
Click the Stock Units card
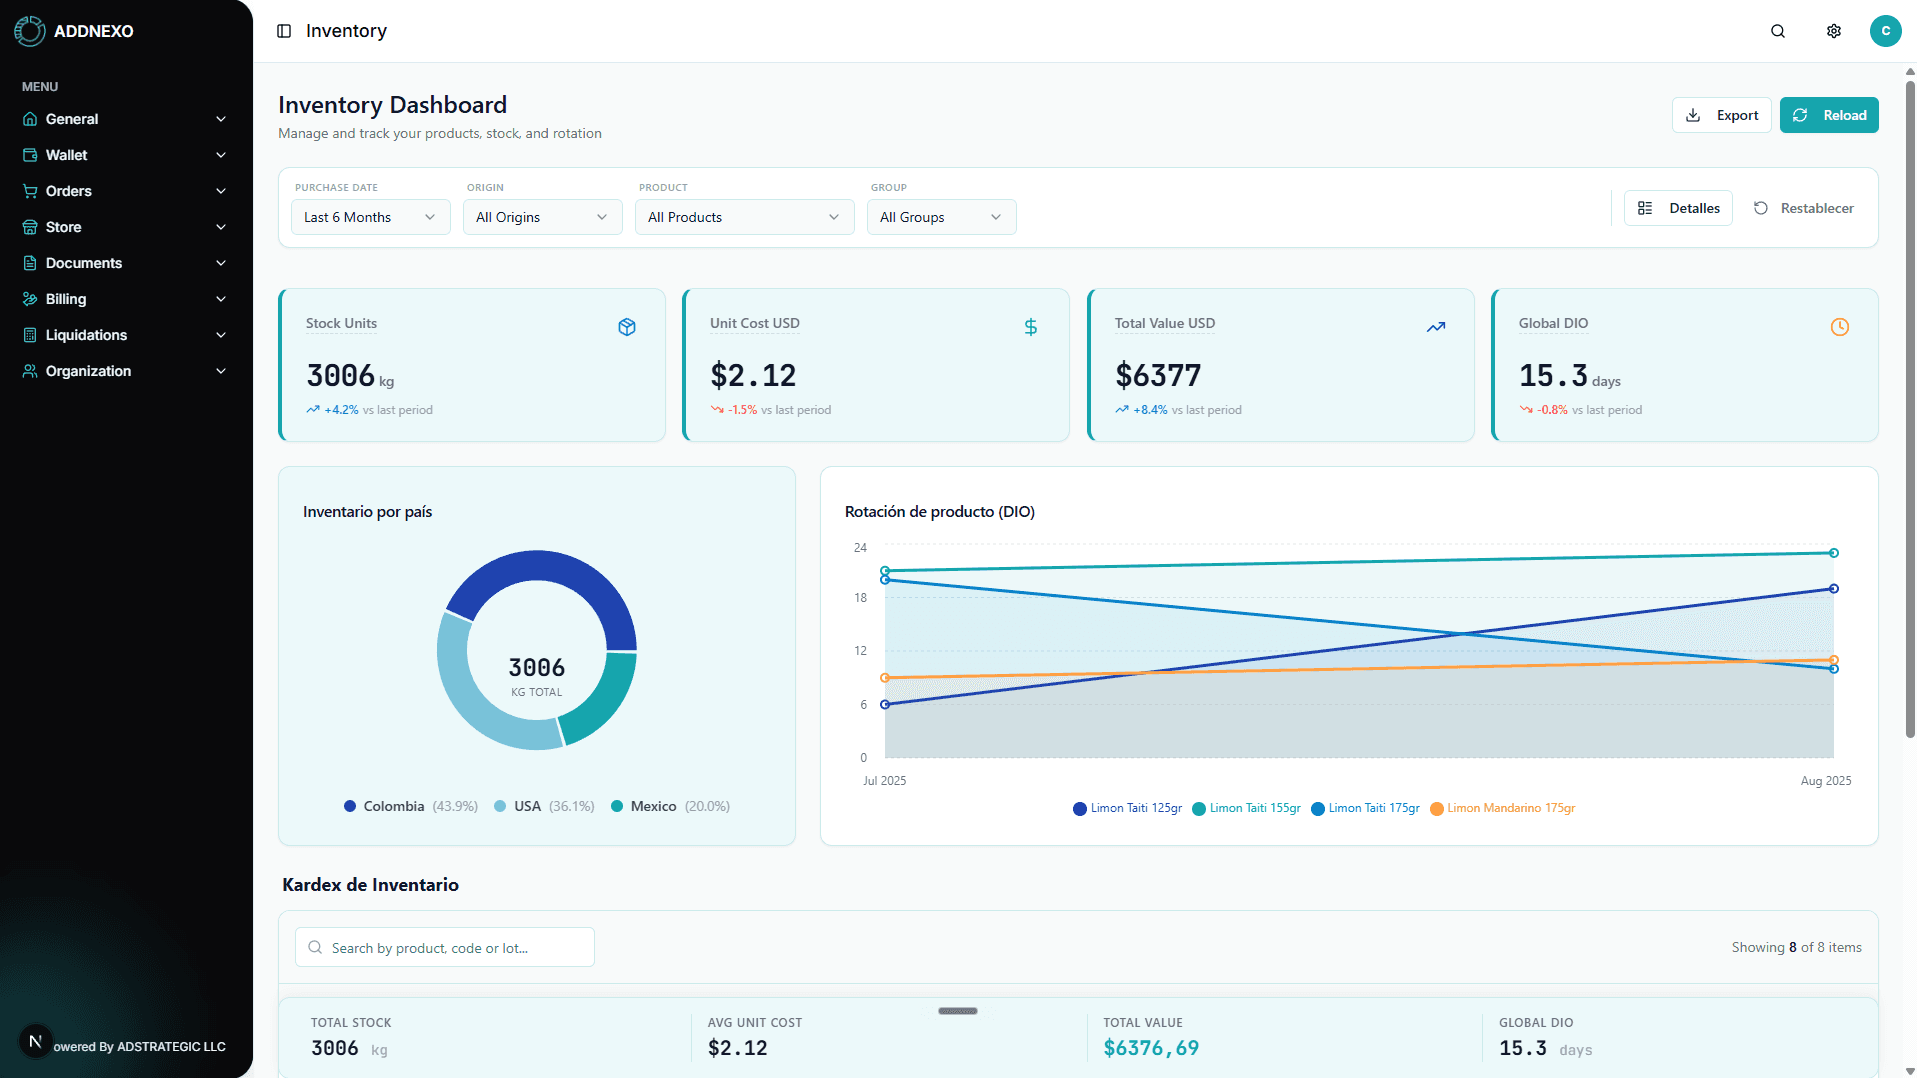pos(472,365)
